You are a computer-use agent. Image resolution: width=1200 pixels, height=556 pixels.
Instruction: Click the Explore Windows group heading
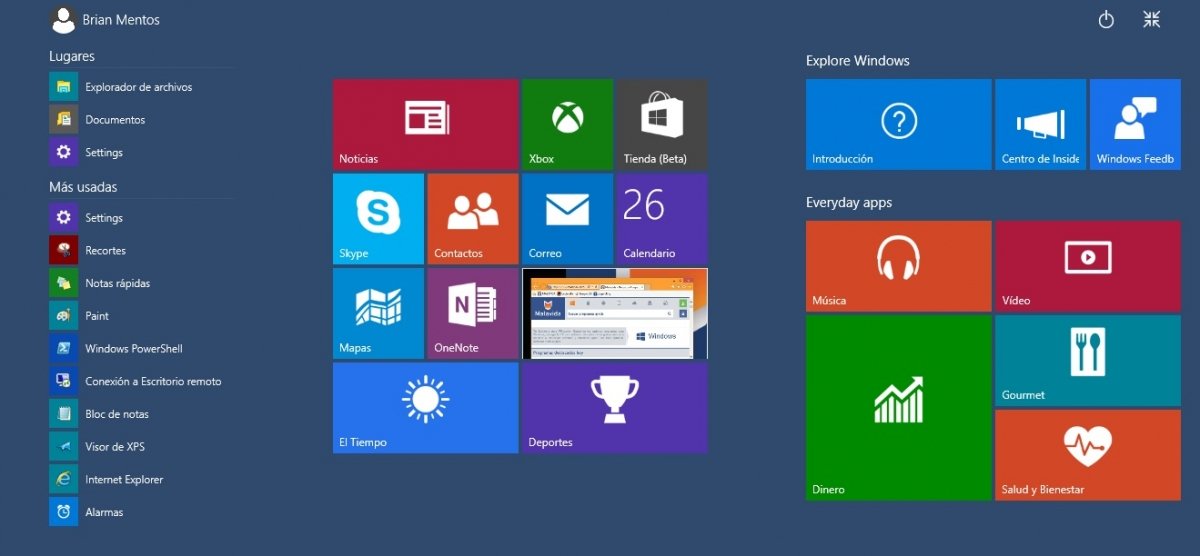pos(858,61)
